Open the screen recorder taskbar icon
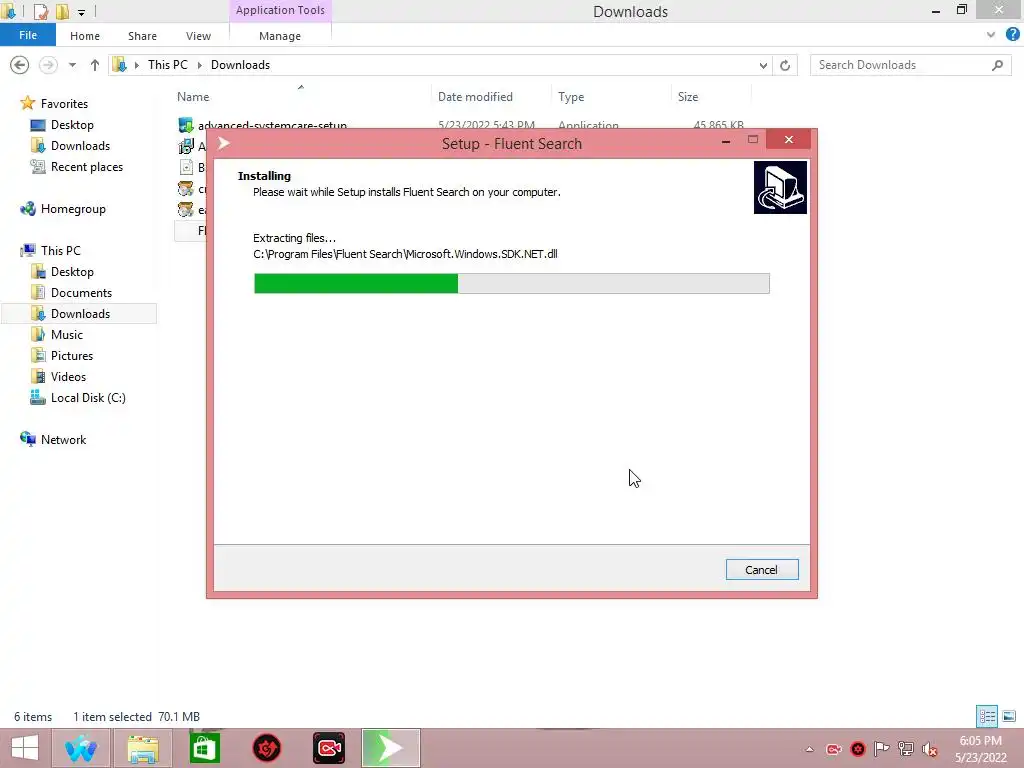Viewport: 1024px width, 768px height. pyautogui.click(x=328, y=748)
